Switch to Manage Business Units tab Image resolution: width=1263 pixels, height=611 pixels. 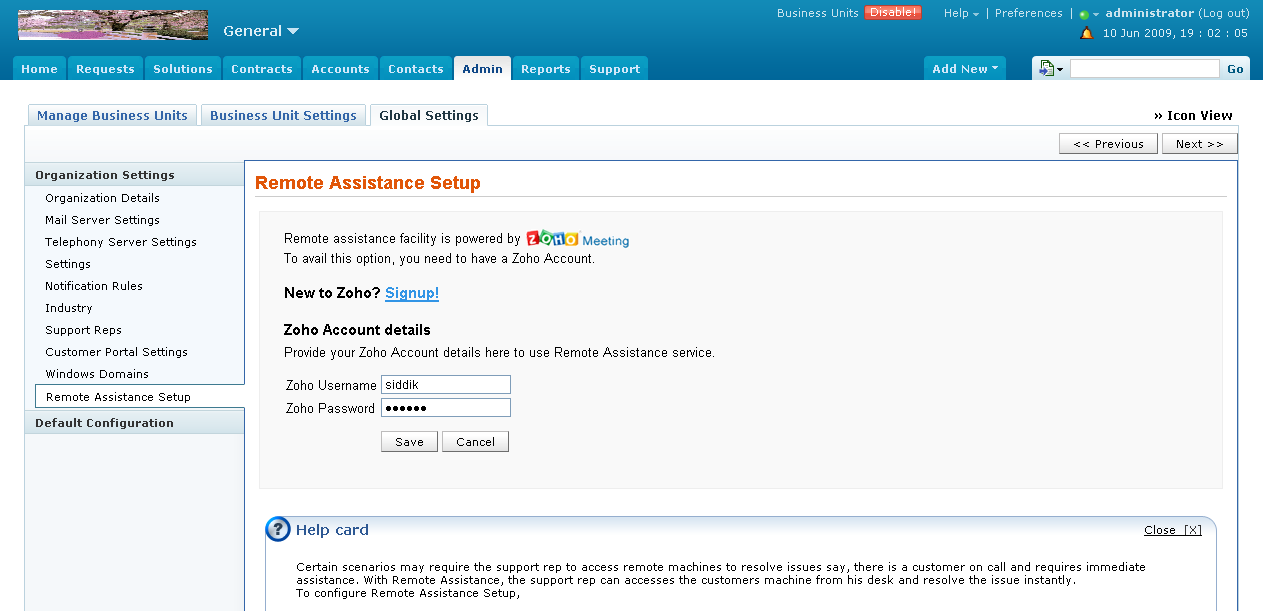click(112, 115)
